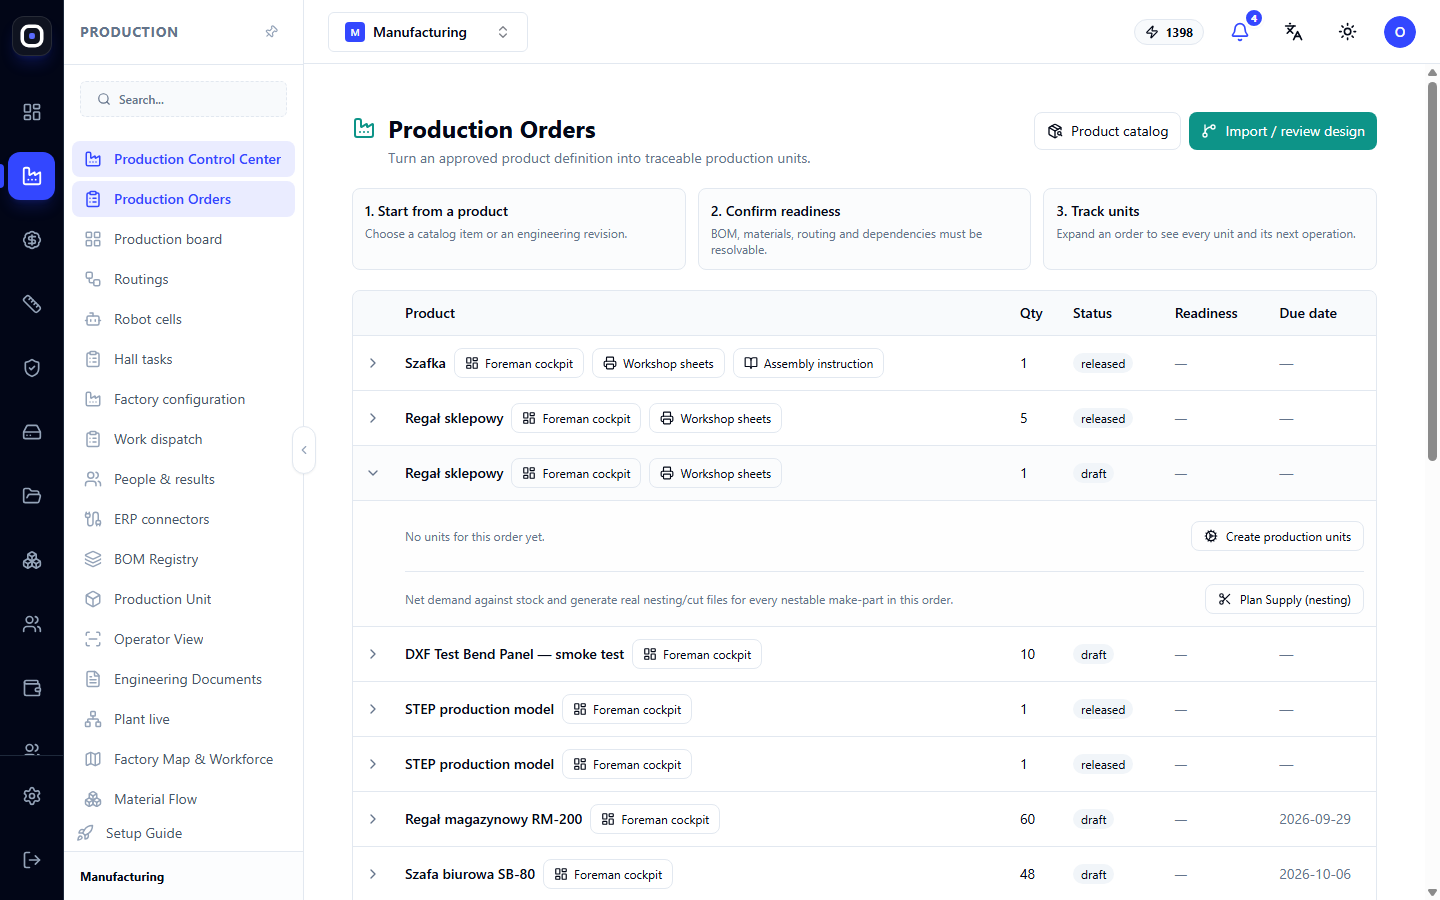
Task: Expand the DXF Test Bend Panel row
Action: [373, 654]
